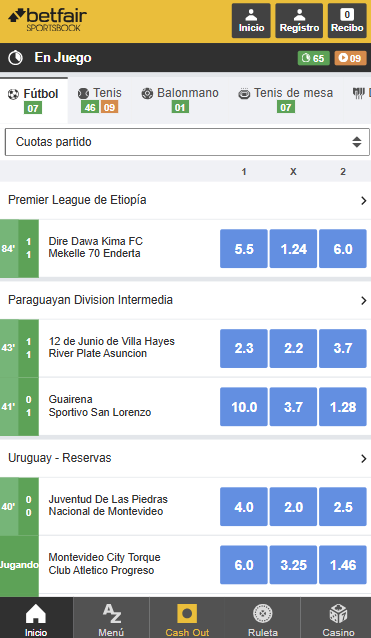Image resolution: width=371 pixels, height=638 pixels.
Task: Switch to the Balonmano tab
Action: (180, 100)
